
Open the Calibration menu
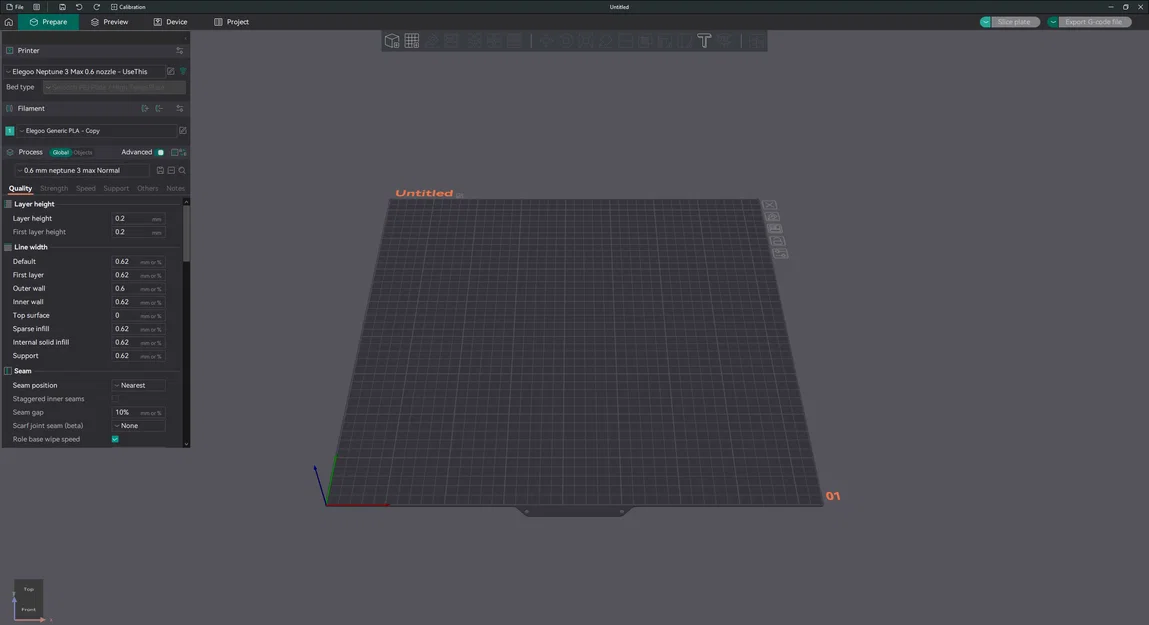coord(131,6)
